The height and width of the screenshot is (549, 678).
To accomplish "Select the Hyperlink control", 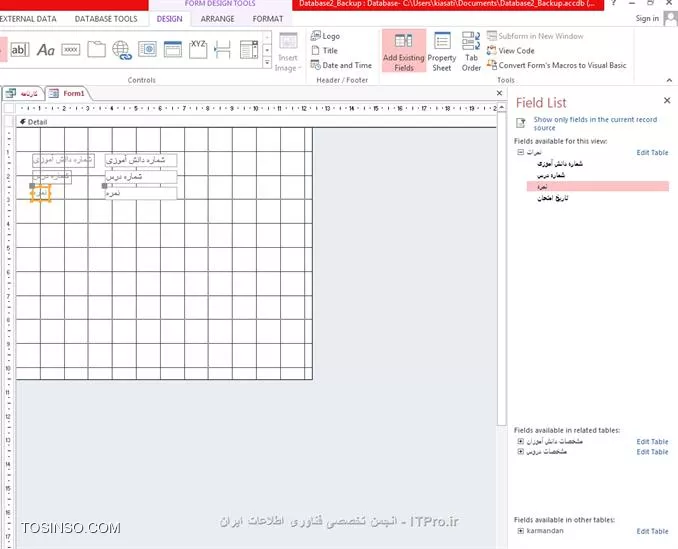I will (x=122, y=50).
